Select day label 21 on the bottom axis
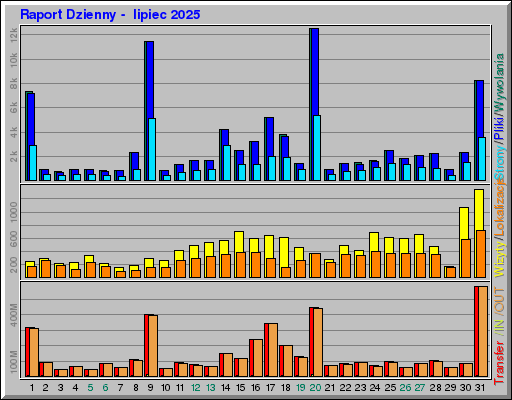 tap(330, 388)
